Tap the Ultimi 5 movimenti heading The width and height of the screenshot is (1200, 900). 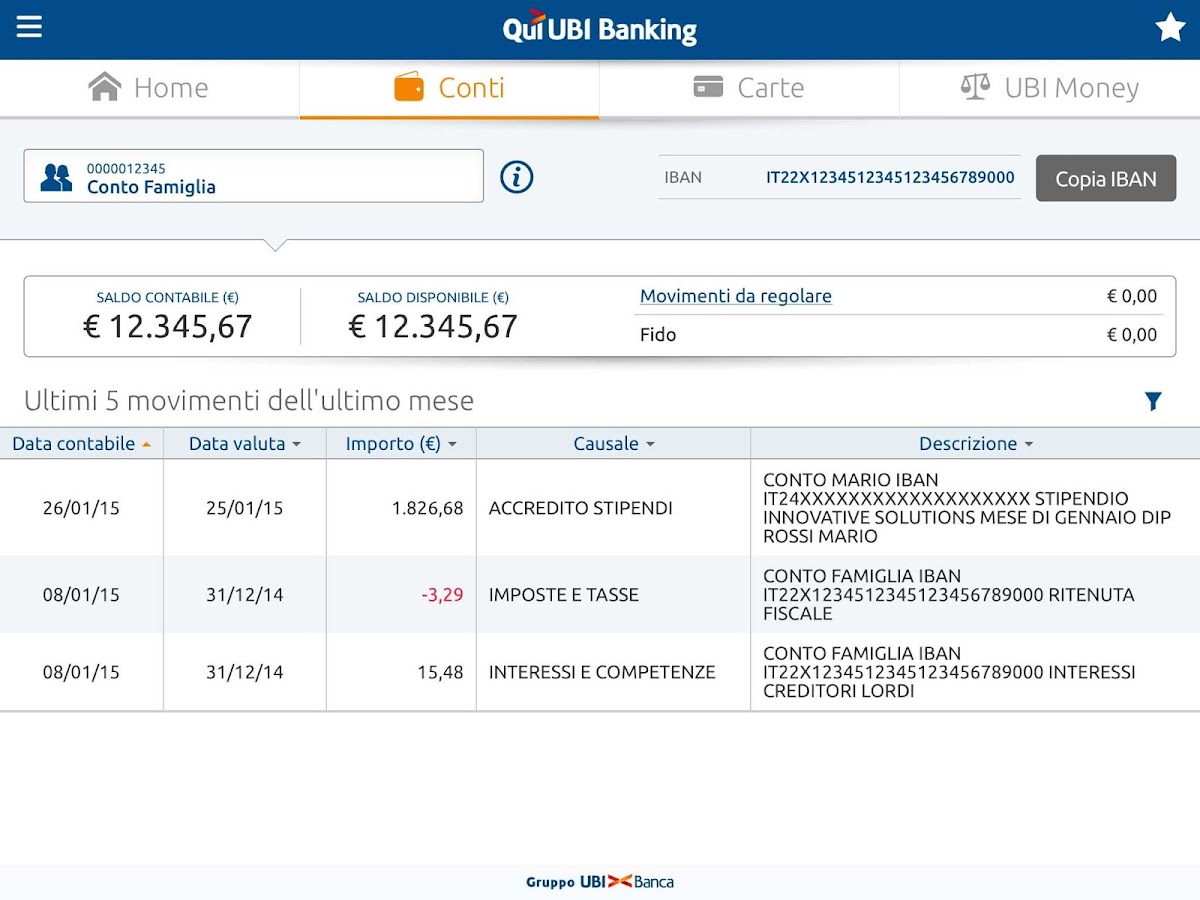249,401
